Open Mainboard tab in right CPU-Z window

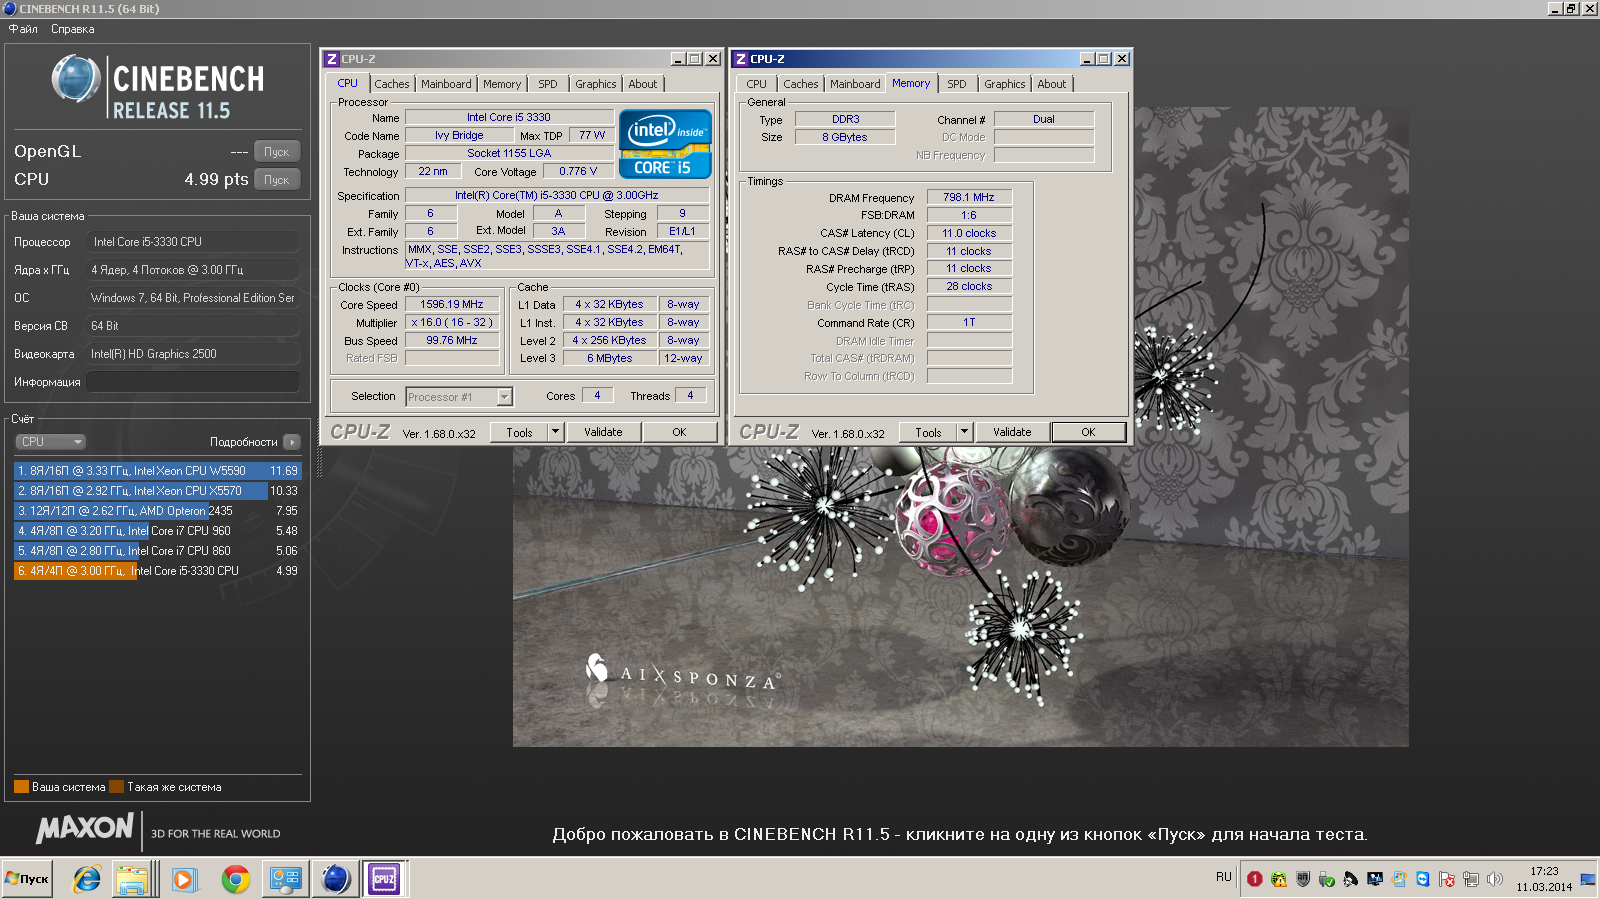tap(855, 84)
